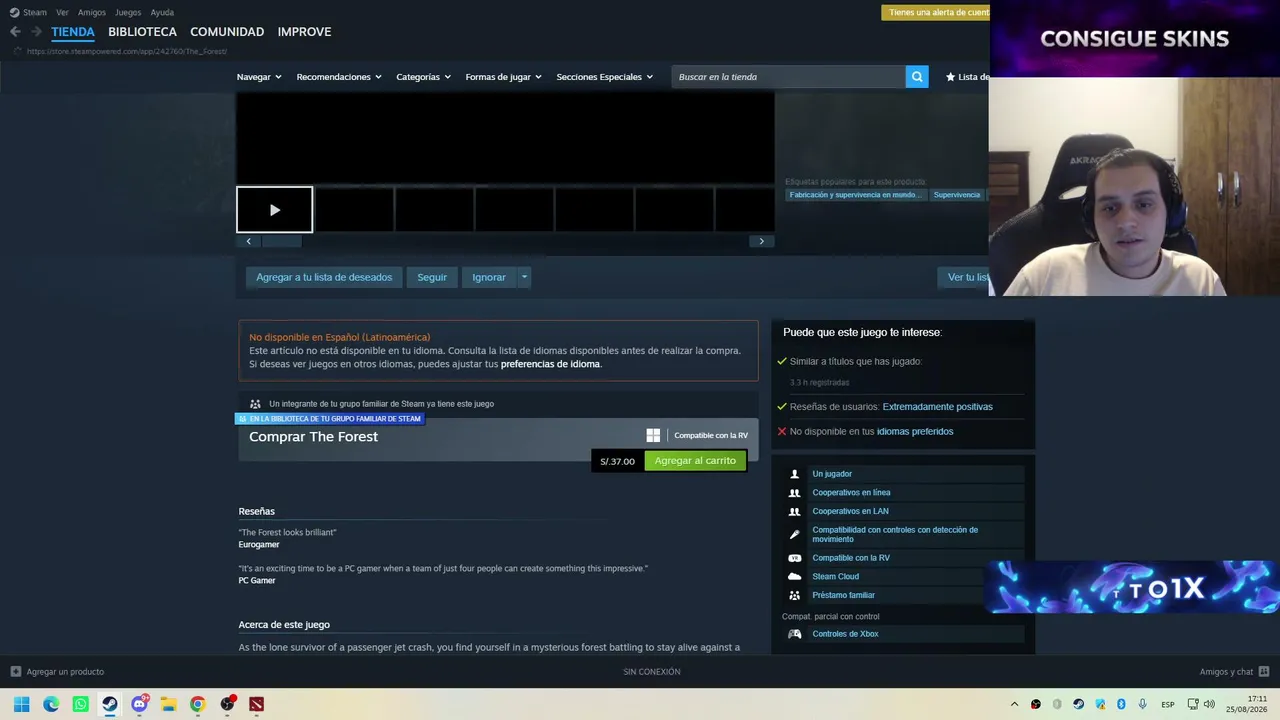Click the Préstamo familiar link
The height and width of the screenshot is (720, 1280).
[844, 596]
